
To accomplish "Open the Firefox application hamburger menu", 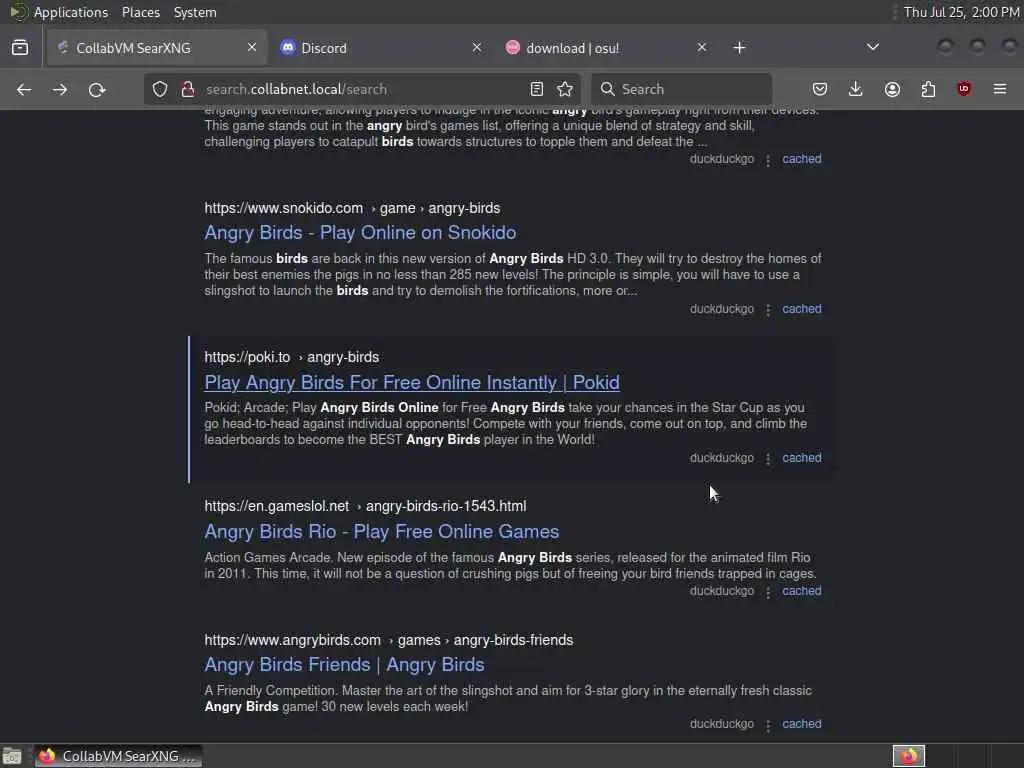I will click(x=1000, y=89).
